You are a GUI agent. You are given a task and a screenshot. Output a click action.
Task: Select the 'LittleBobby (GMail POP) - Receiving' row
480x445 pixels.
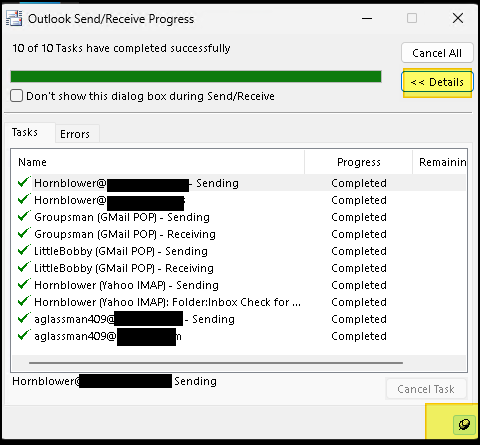pyautogui.click(x=239, y=268)
